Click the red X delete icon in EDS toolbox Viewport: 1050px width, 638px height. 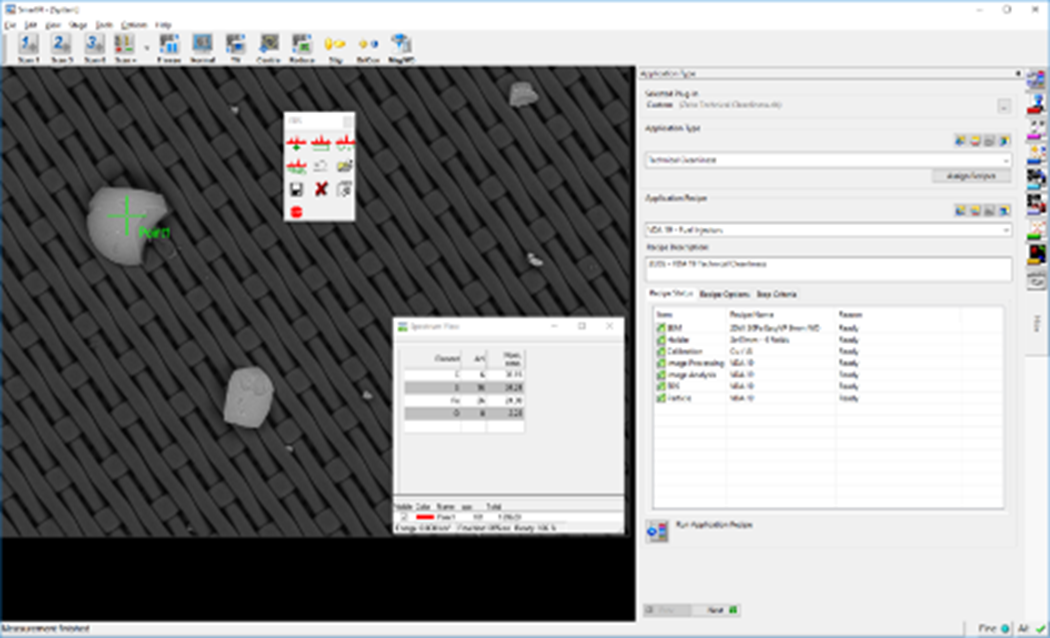pyautogui.click(x=321, y=189)
